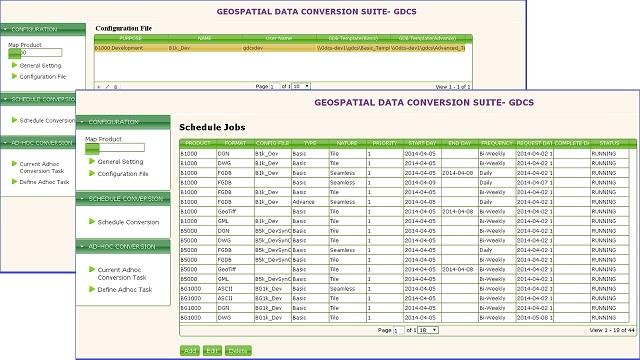Sort Schedule Jobs by the CONFIG FILE column
The image size is (640, 360).
(272, 143)
